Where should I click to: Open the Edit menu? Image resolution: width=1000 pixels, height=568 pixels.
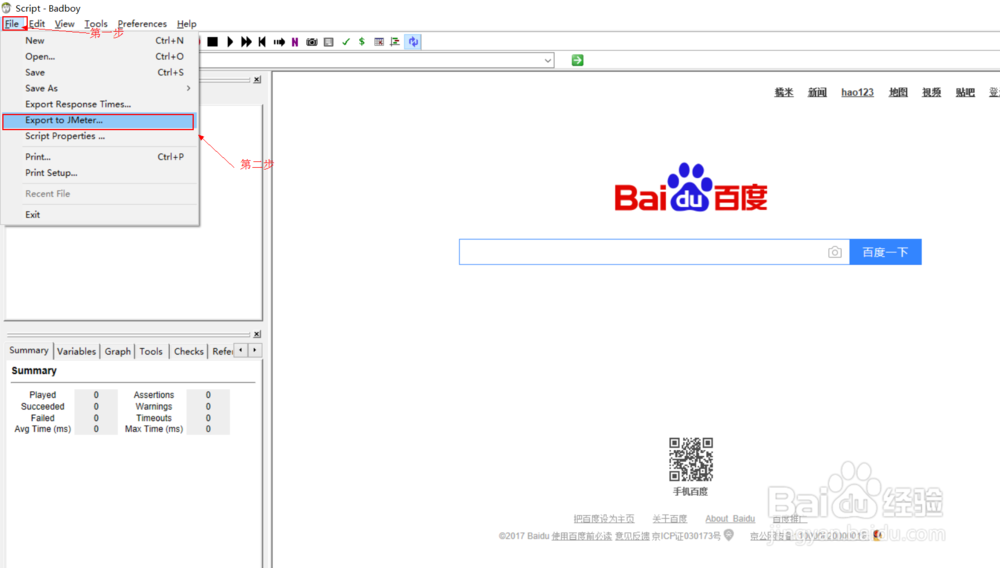pos(37,24)
